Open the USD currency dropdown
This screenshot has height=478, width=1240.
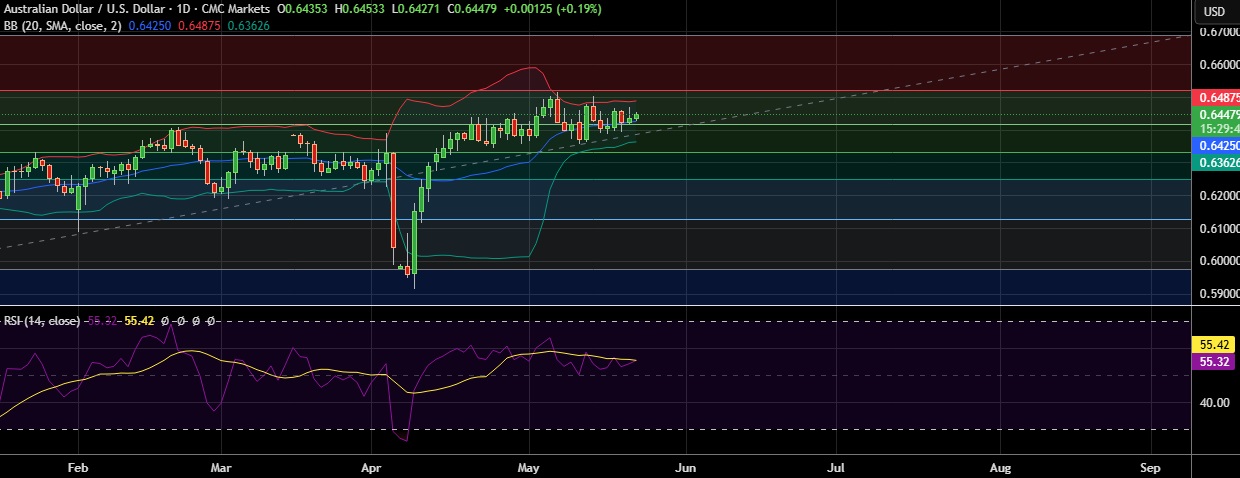click(1214, 12)
